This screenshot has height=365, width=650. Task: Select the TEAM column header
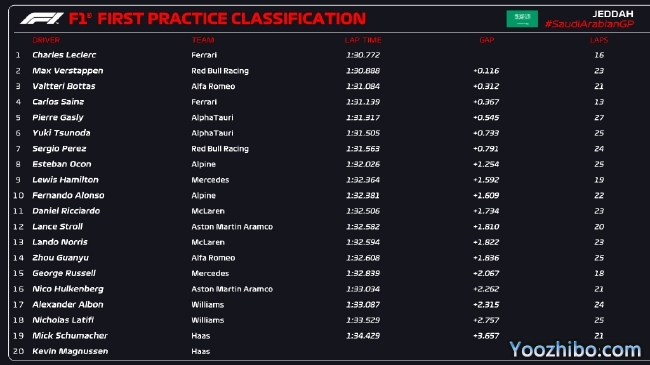click(x=203, y=40)
